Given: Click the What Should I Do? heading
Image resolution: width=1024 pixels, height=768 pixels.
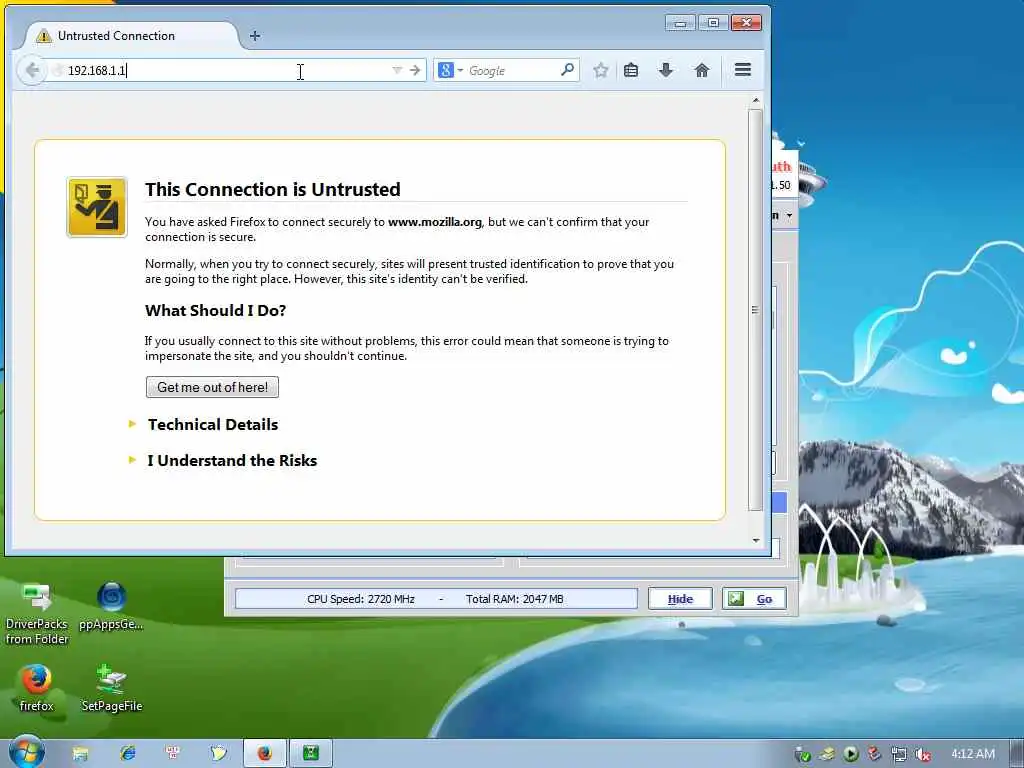Looking at the screenshot, I should (216, 310).
